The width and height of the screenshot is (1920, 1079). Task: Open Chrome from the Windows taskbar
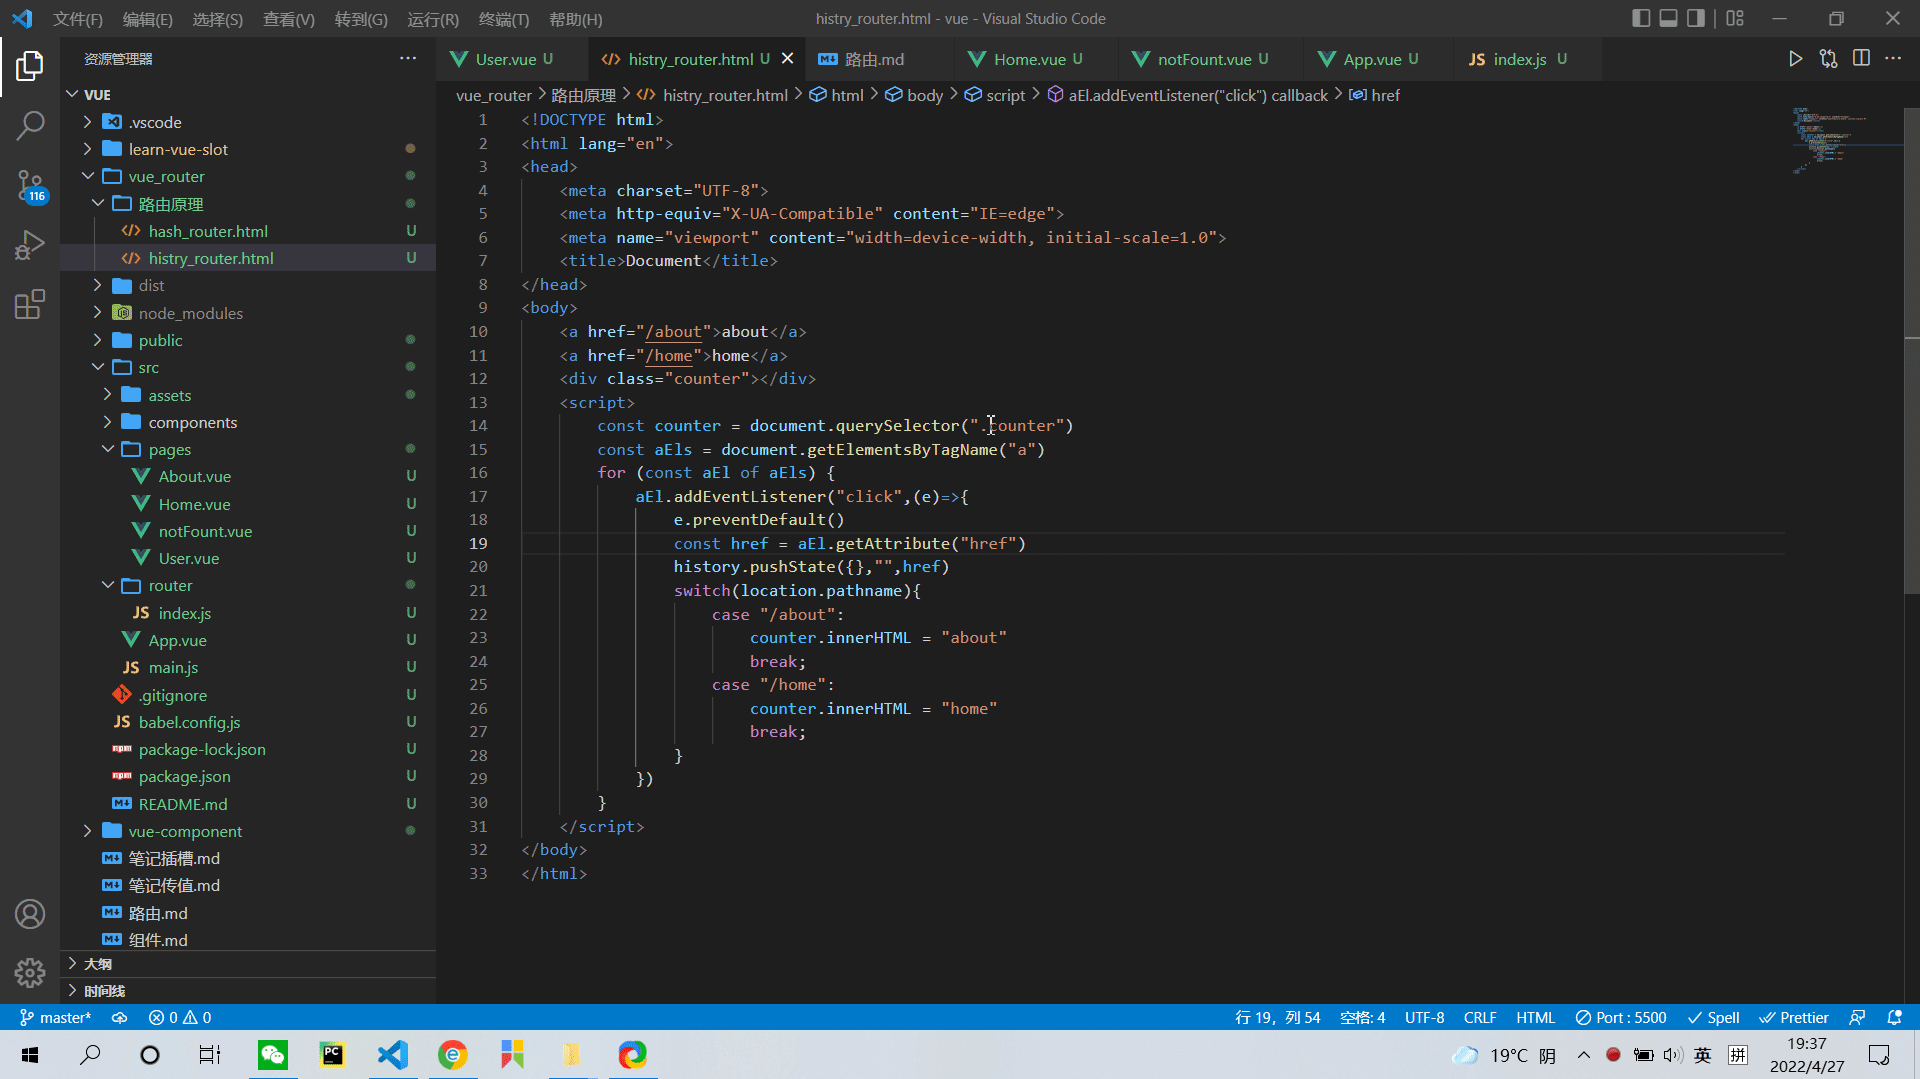(452, 1055)
